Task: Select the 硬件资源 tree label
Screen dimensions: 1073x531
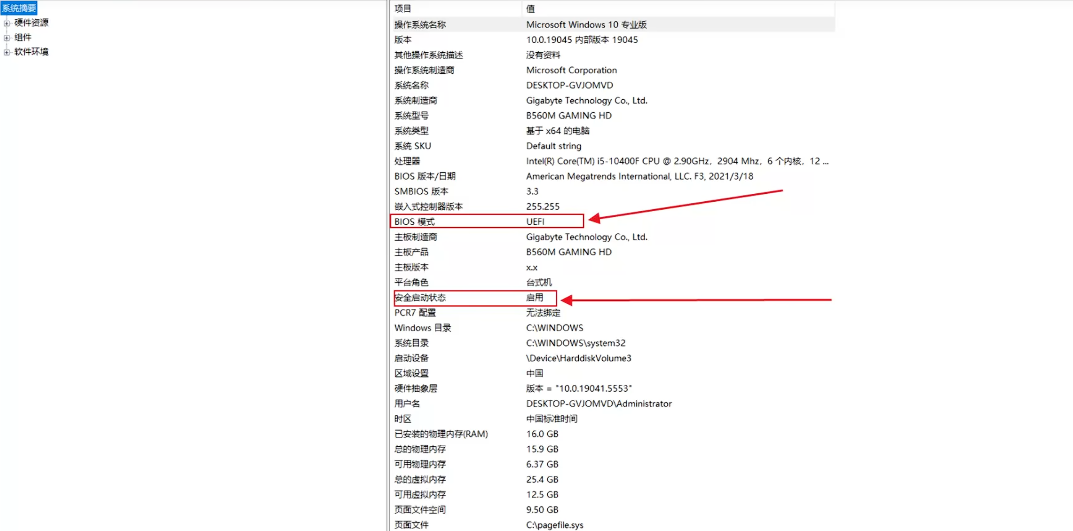Action: point(31,23)
